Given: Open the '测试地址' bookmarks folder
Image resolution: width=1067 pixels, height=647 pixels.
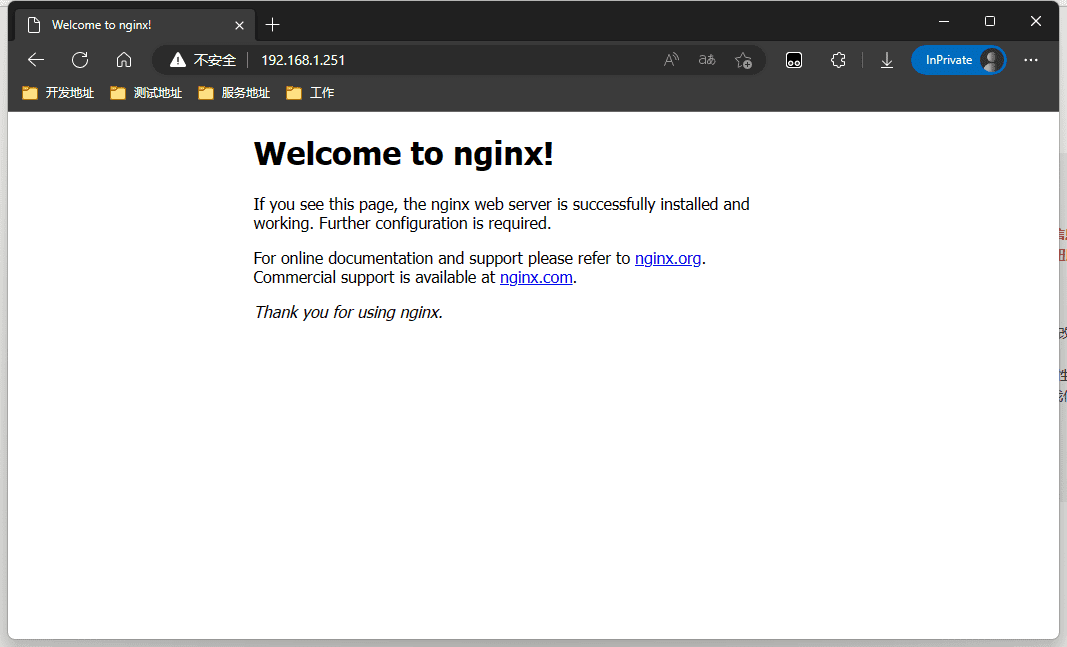Looking at the screenshot, I should 146,93.
